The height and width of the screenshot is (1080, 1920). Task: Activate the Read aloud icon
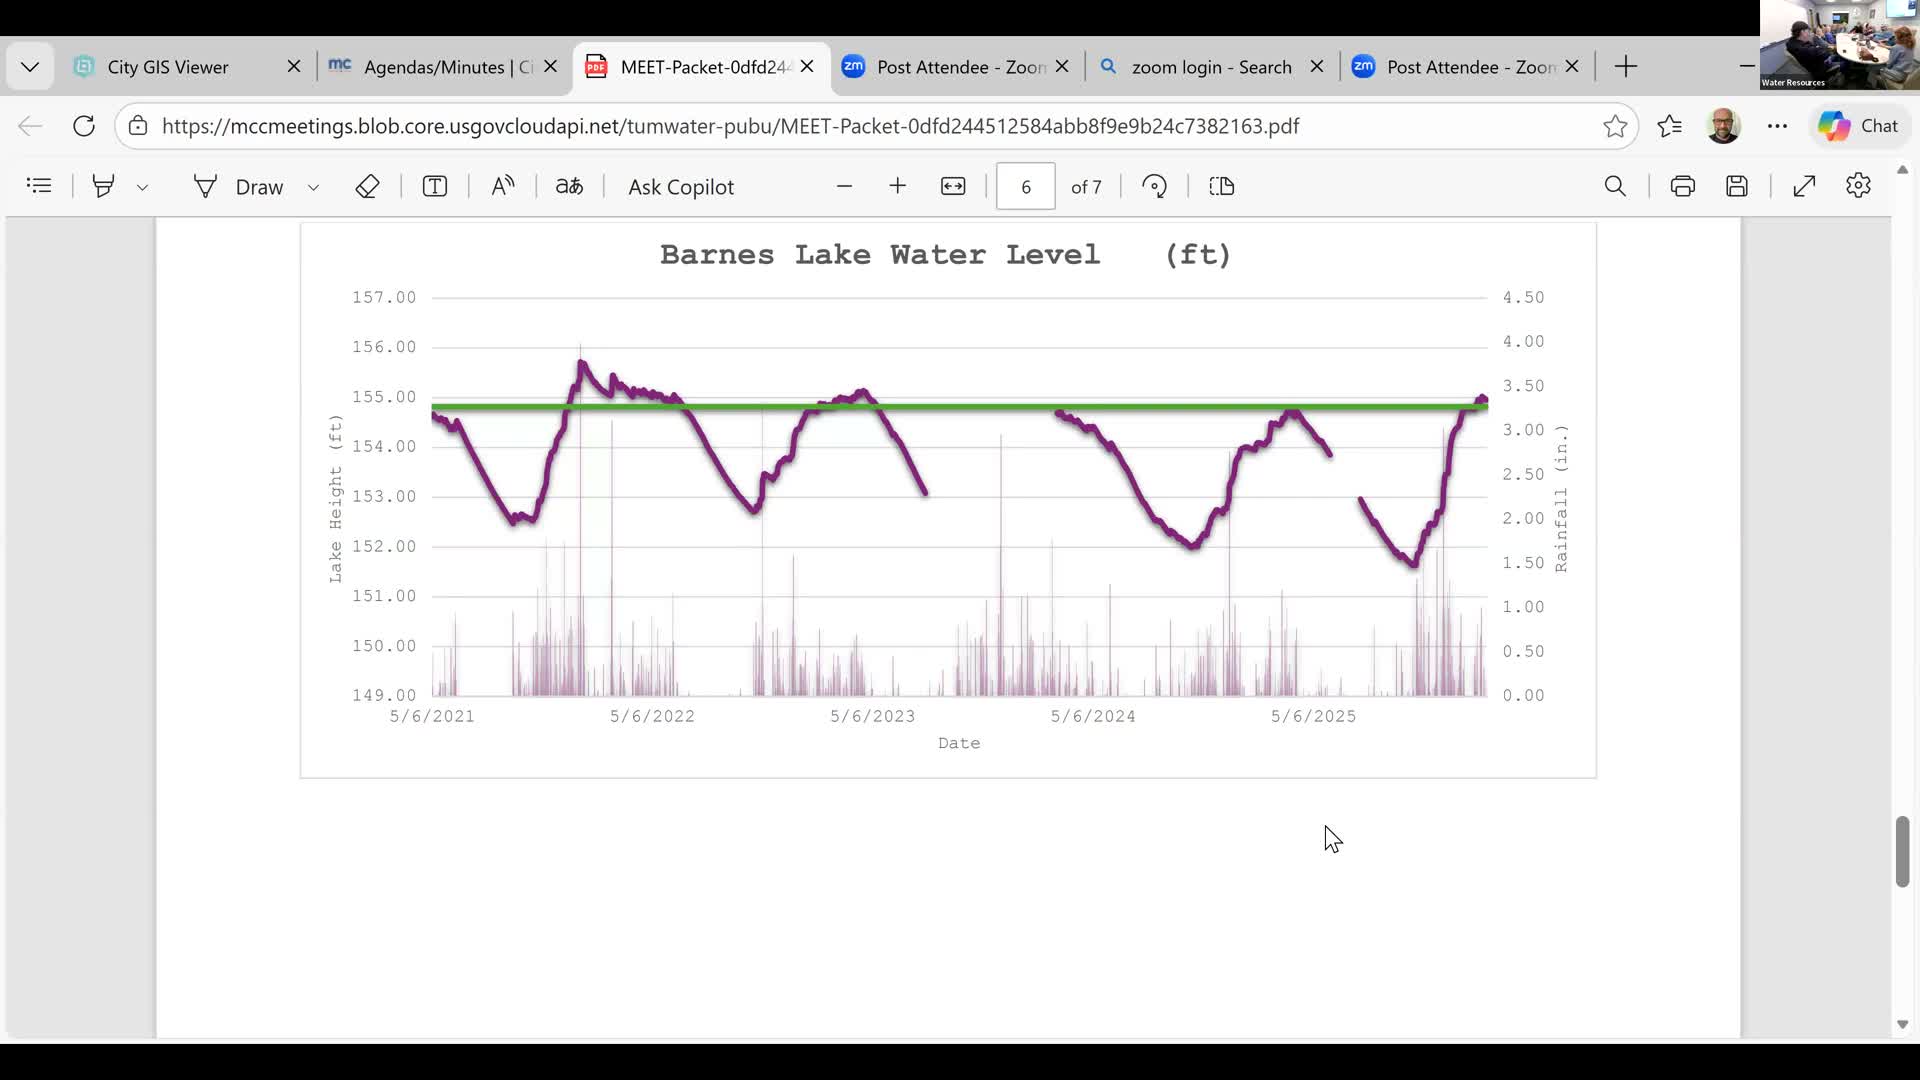[x=503, y=186]
